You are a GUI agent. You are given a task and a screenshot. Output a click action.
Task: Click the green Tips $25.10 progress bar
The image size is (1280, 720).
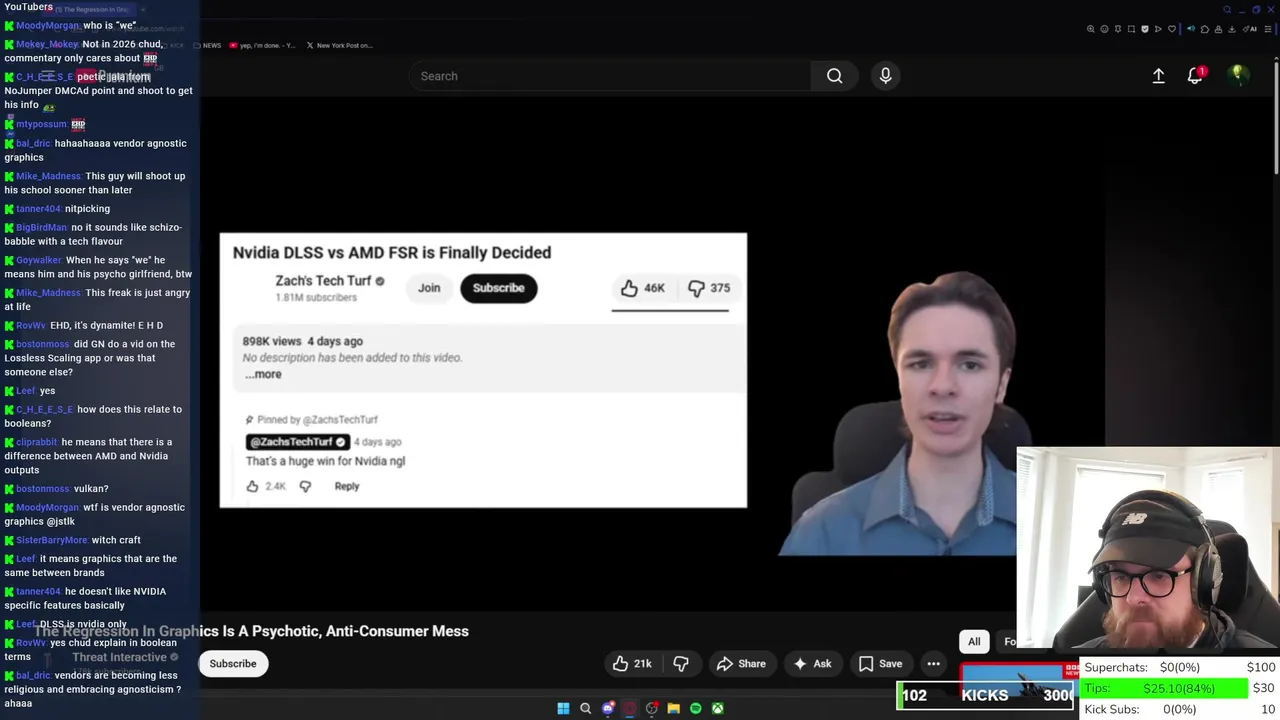pos(1165,688)
